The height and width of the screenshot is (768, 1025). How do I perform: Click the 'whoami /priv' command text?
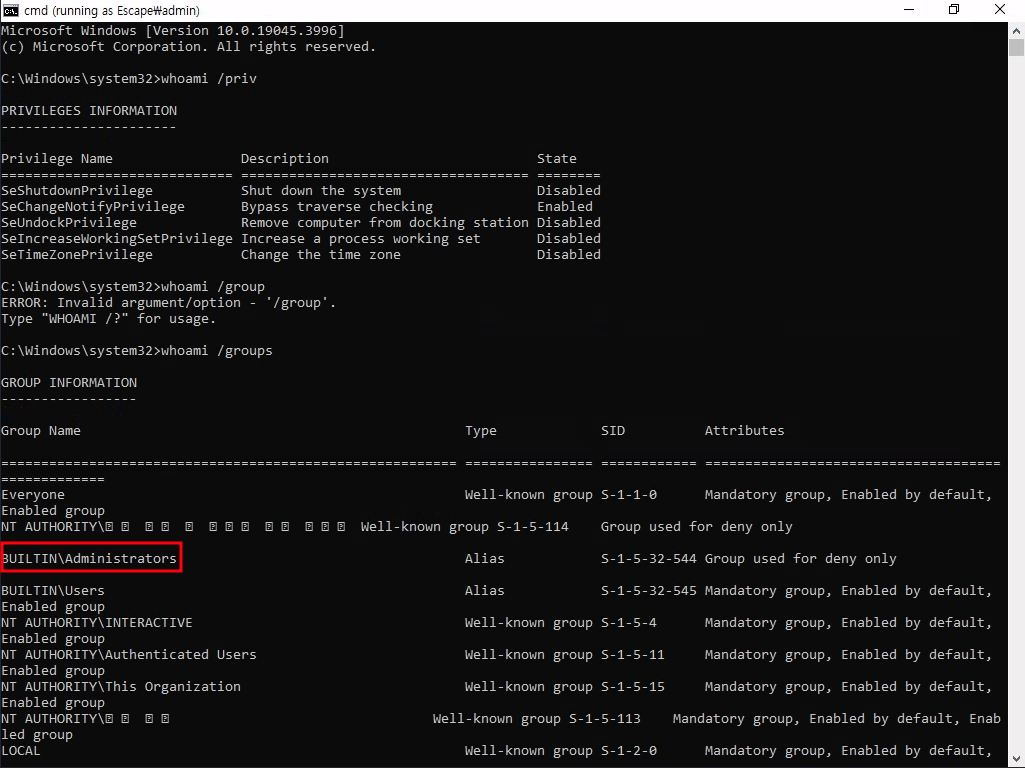[209, 78]
